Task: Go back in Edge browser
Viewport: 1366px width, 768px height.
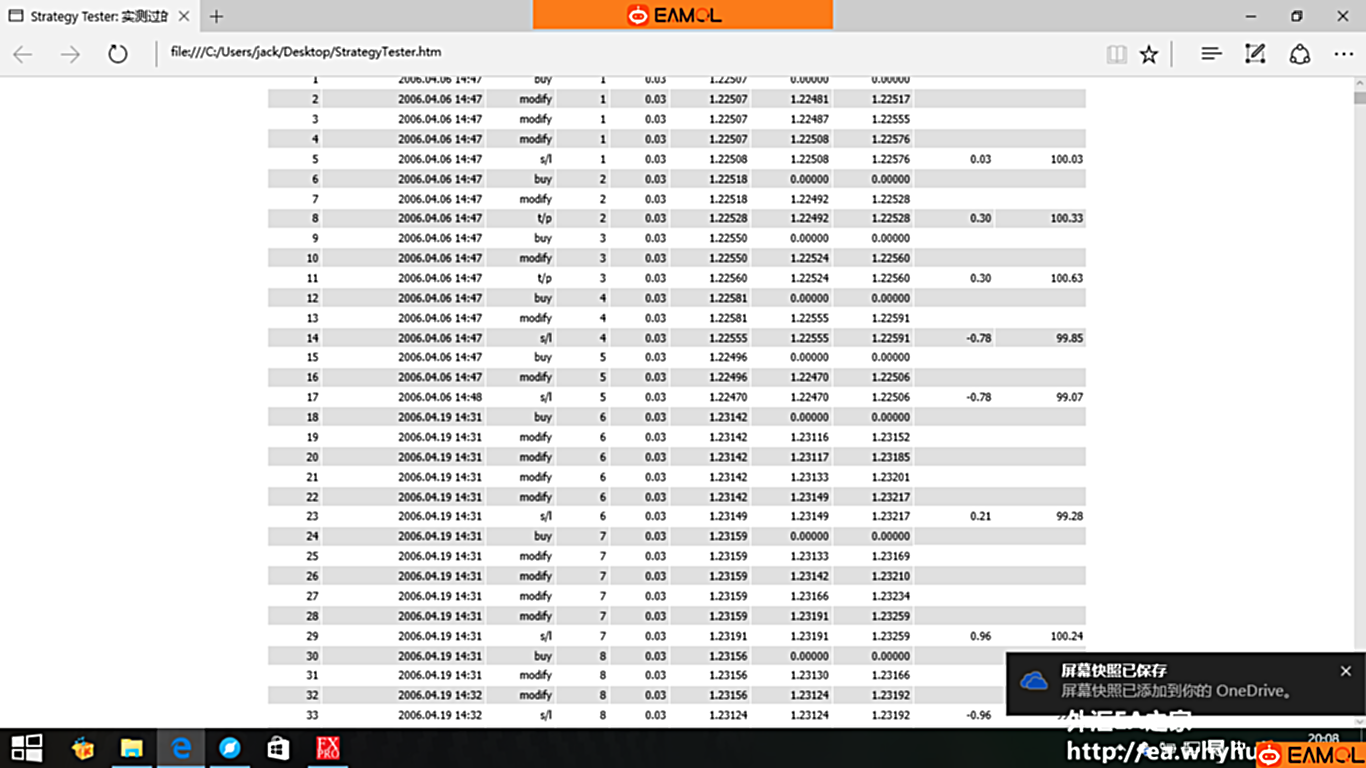Action: [22, 54]
